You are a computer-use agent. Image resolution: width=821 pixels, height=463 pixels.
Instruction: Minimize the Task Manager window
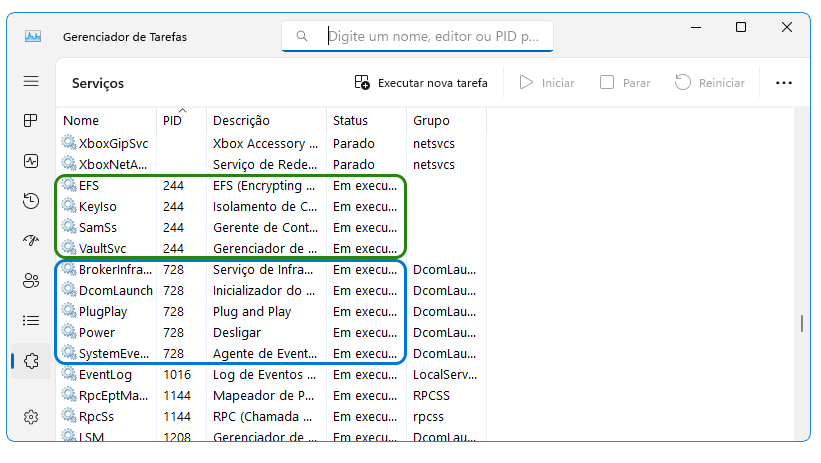[x=696, y=27]
